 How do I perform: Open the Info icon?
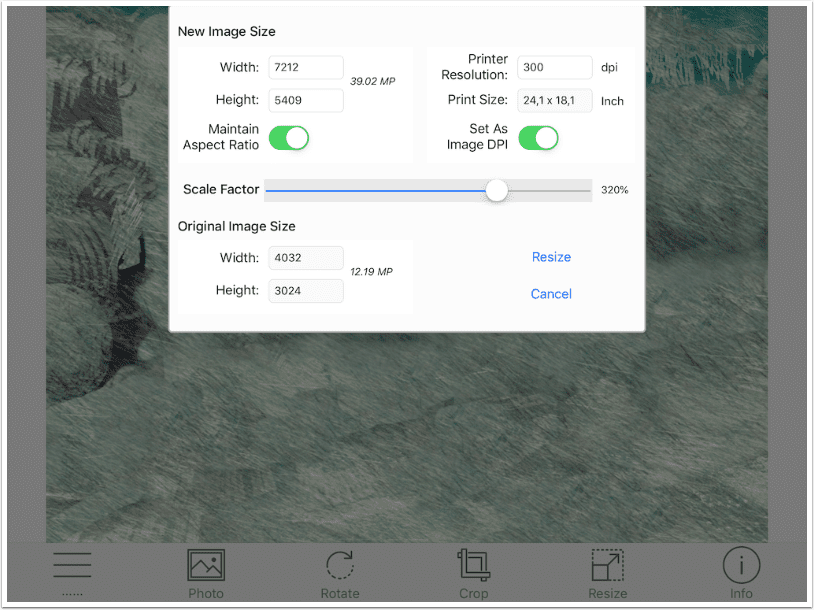pos(741,566)
